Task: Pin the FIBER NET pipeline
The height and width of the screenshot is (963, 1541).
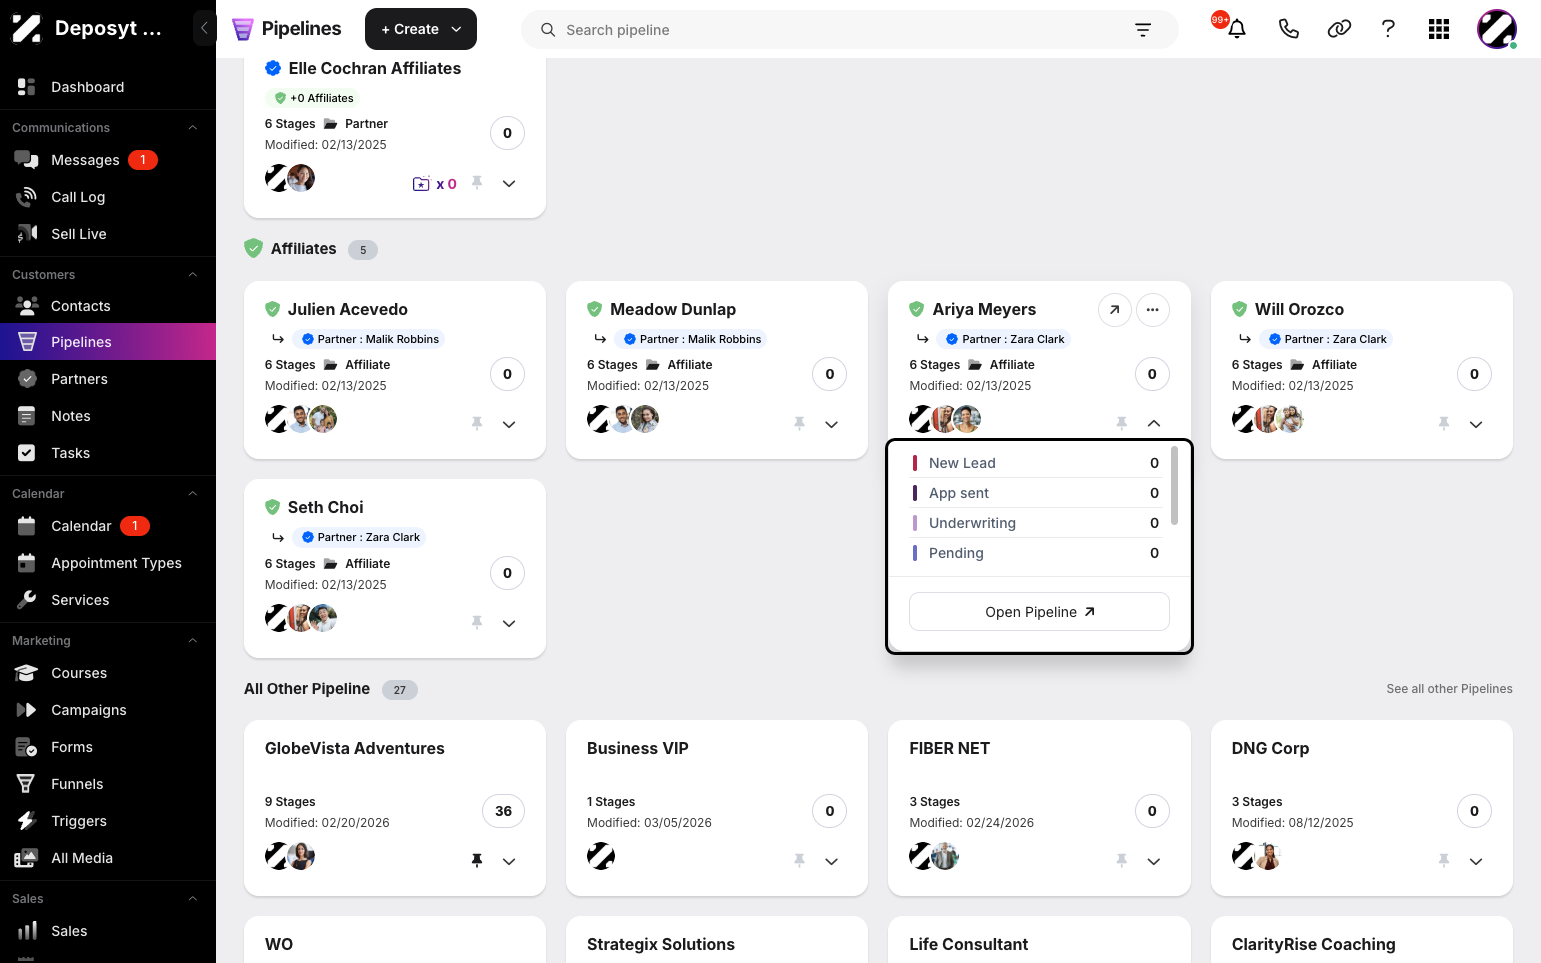Action: [1122, 861]
